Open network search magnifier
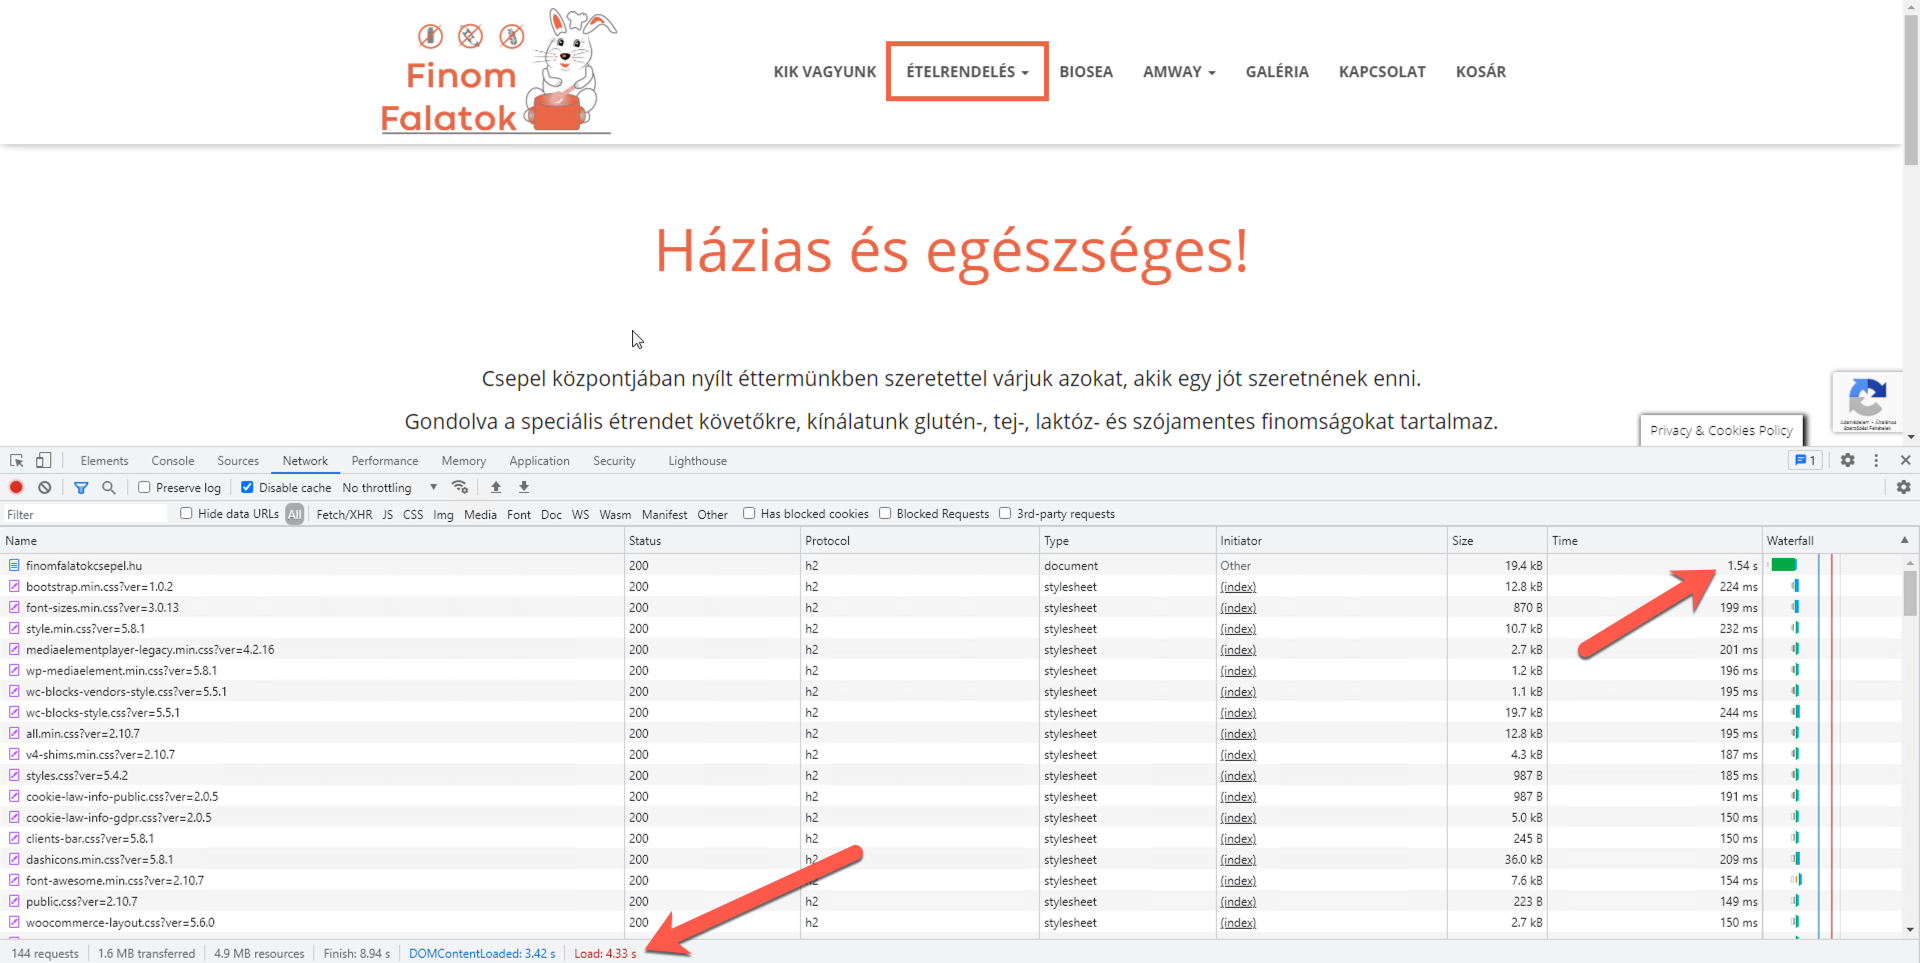Viewport: 1920px width, 963px height. click(x=109, y=488)
